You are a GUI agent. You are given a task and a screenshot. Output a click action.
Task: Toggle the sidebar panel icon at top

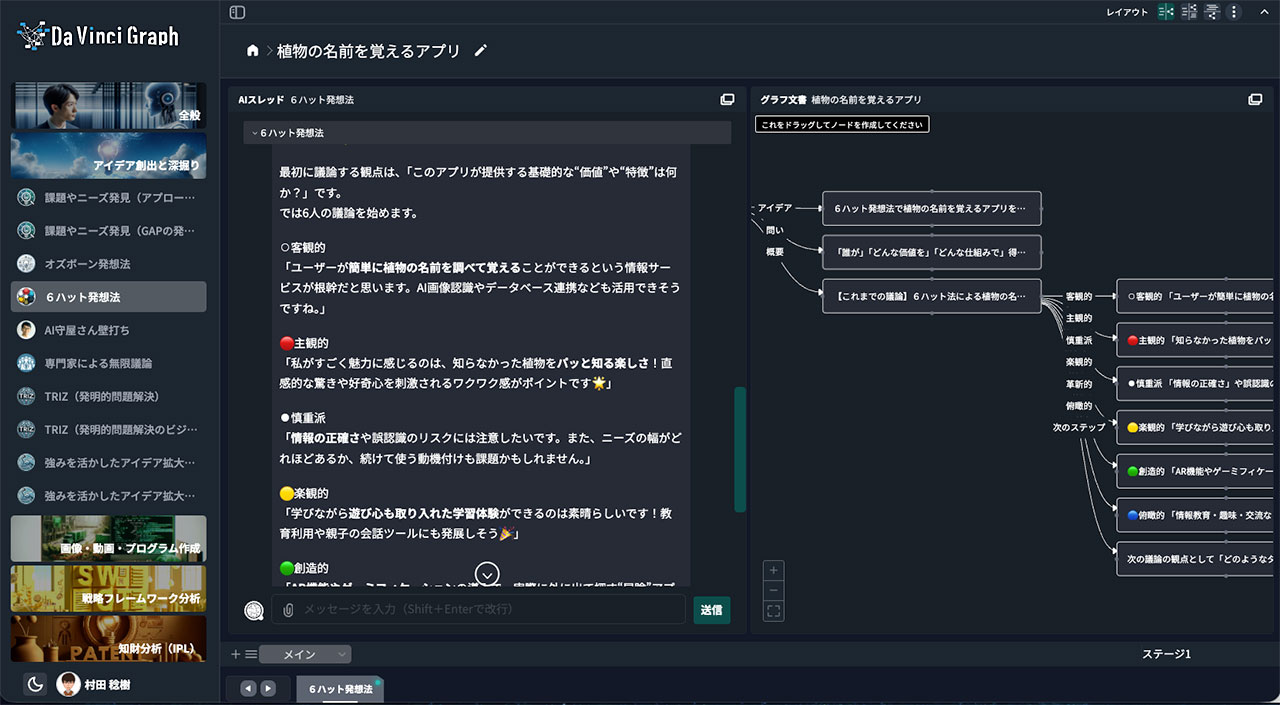click(x=237, y=12)
